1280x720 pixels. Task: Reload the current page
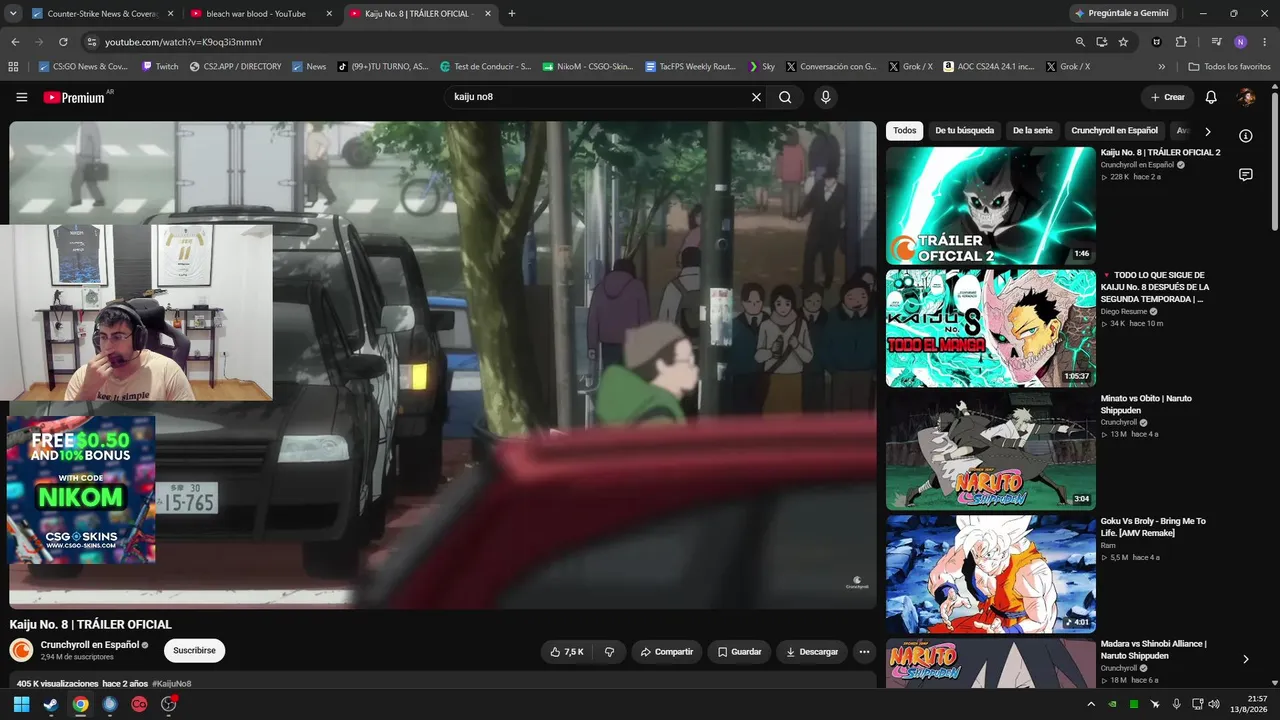pos(63,42)
